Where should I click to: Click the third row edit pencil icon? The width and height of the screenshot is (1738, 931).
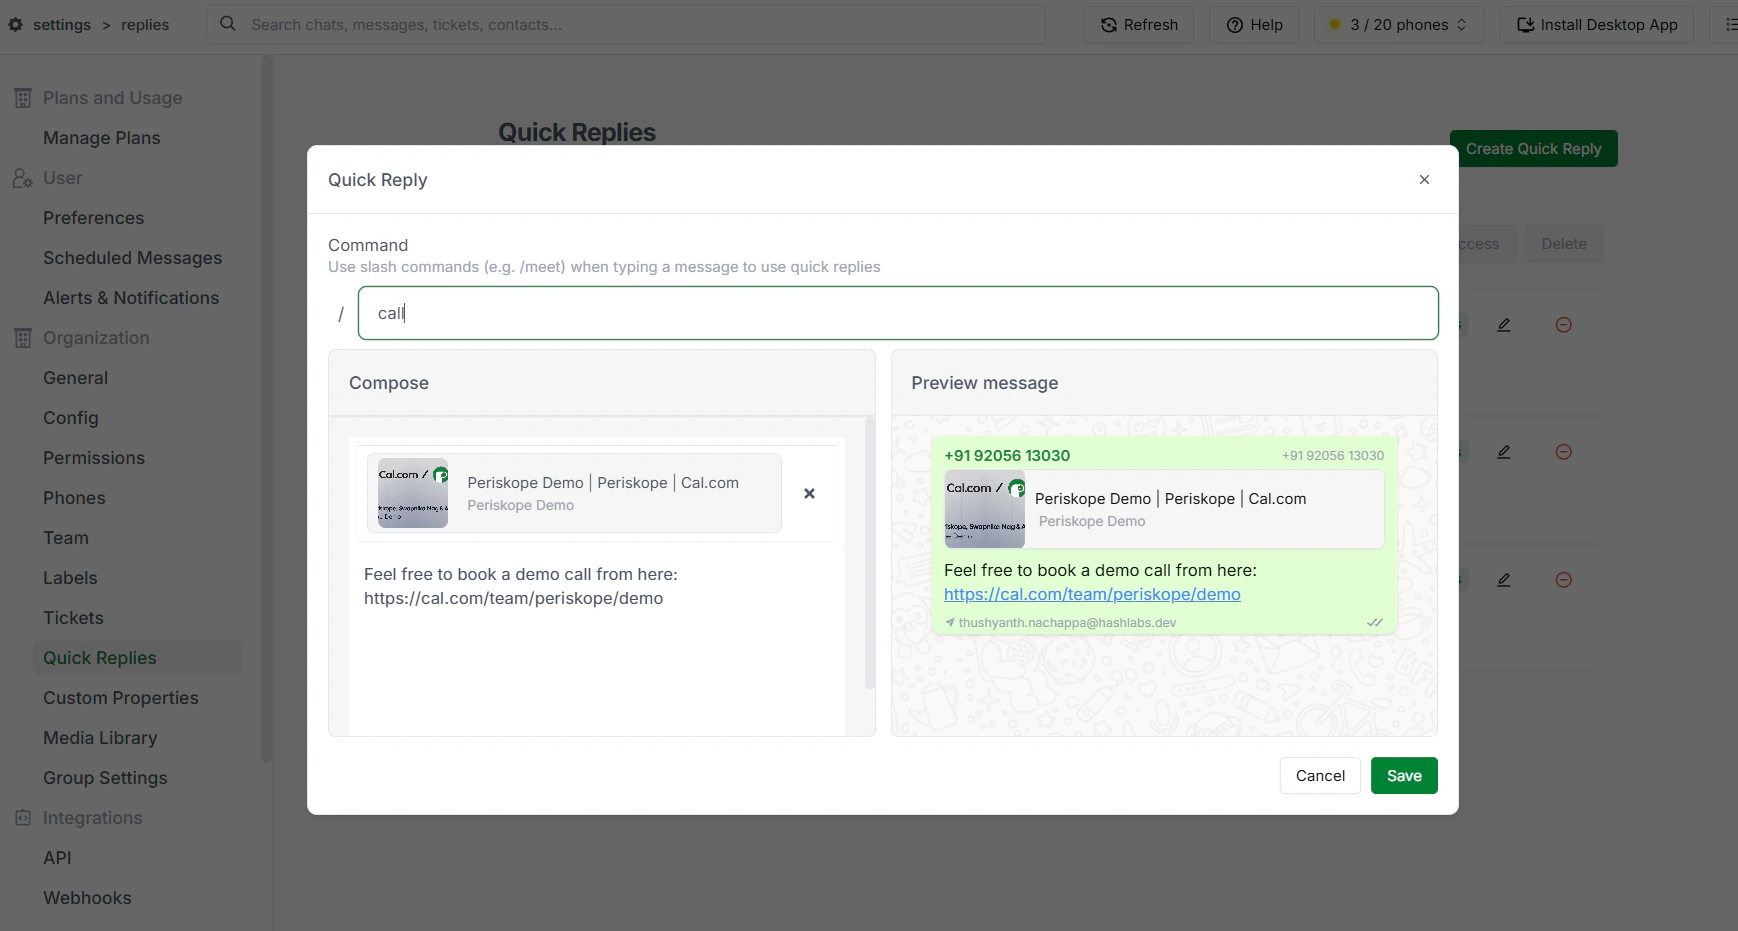(1503, 580)
